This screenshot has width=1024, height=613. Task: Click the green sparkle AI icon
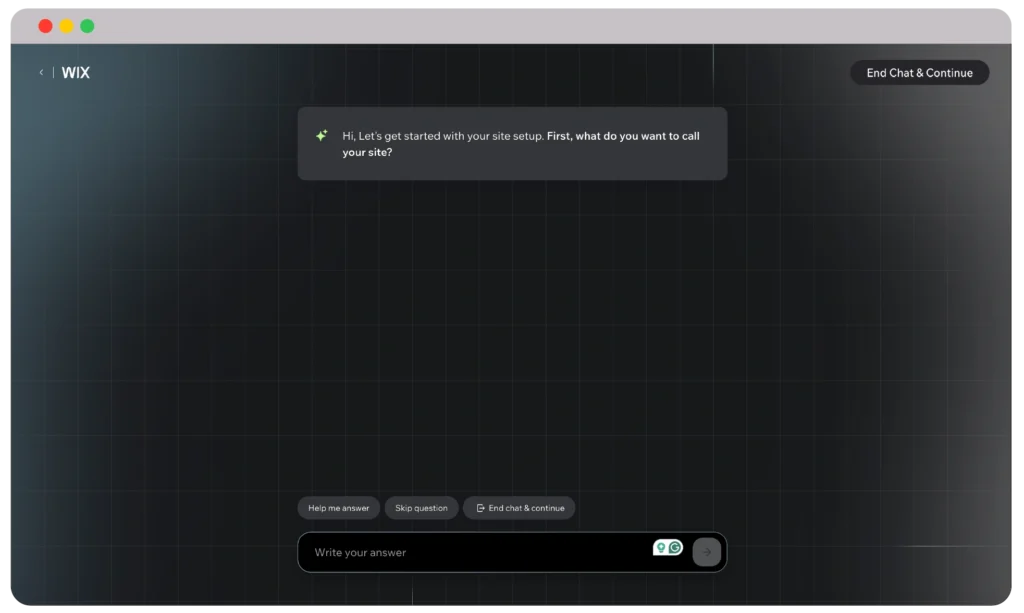click(x=321, y=136)
